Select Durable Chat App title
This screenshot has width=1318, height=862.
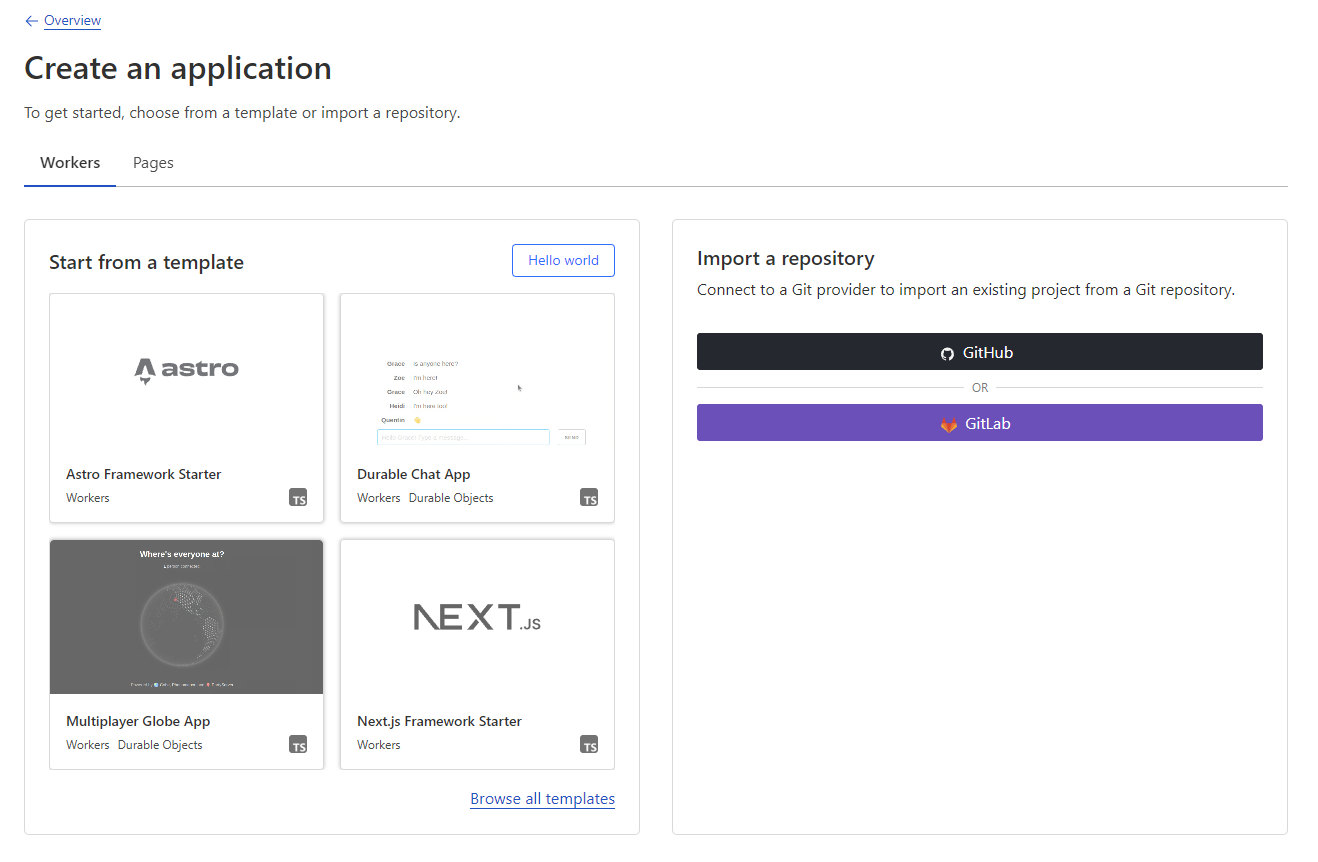coord(413,474)
